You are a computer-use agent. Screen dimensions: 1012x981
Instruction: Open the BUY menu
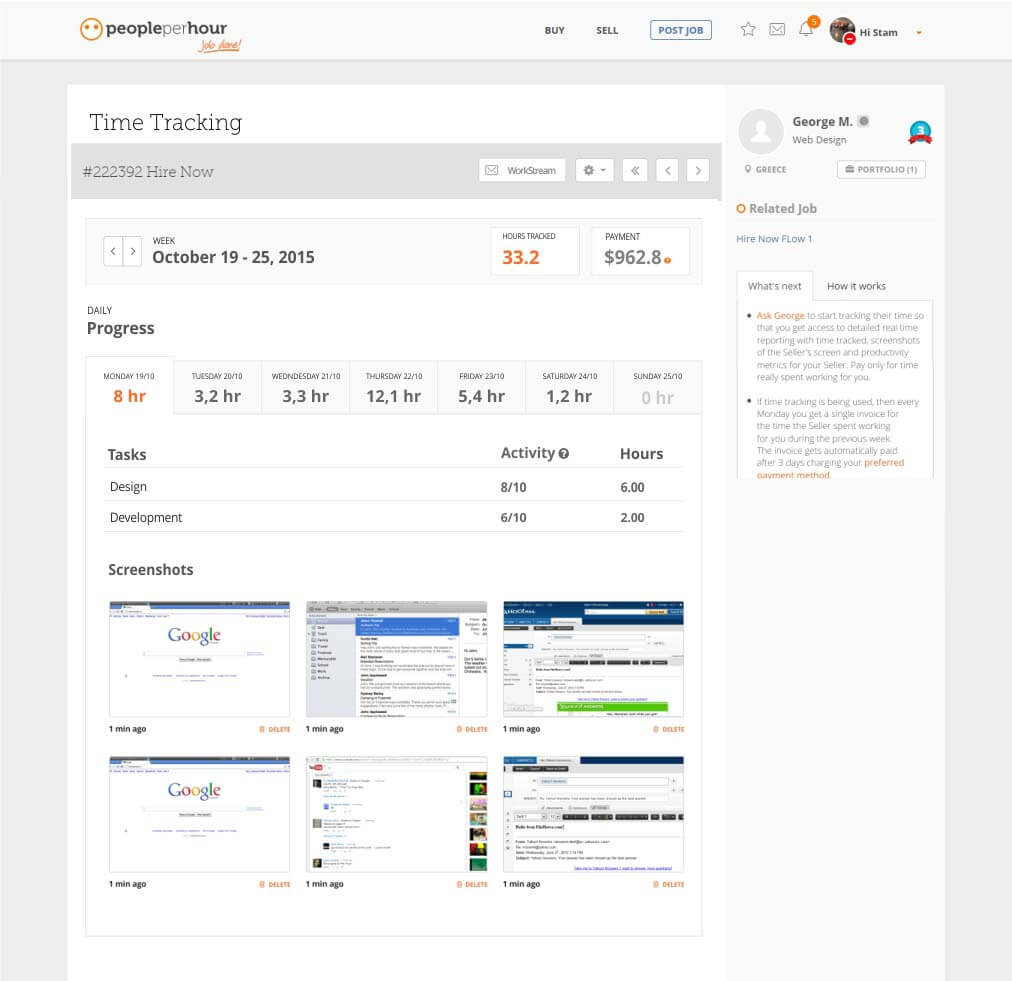click(x=554, y=31)
